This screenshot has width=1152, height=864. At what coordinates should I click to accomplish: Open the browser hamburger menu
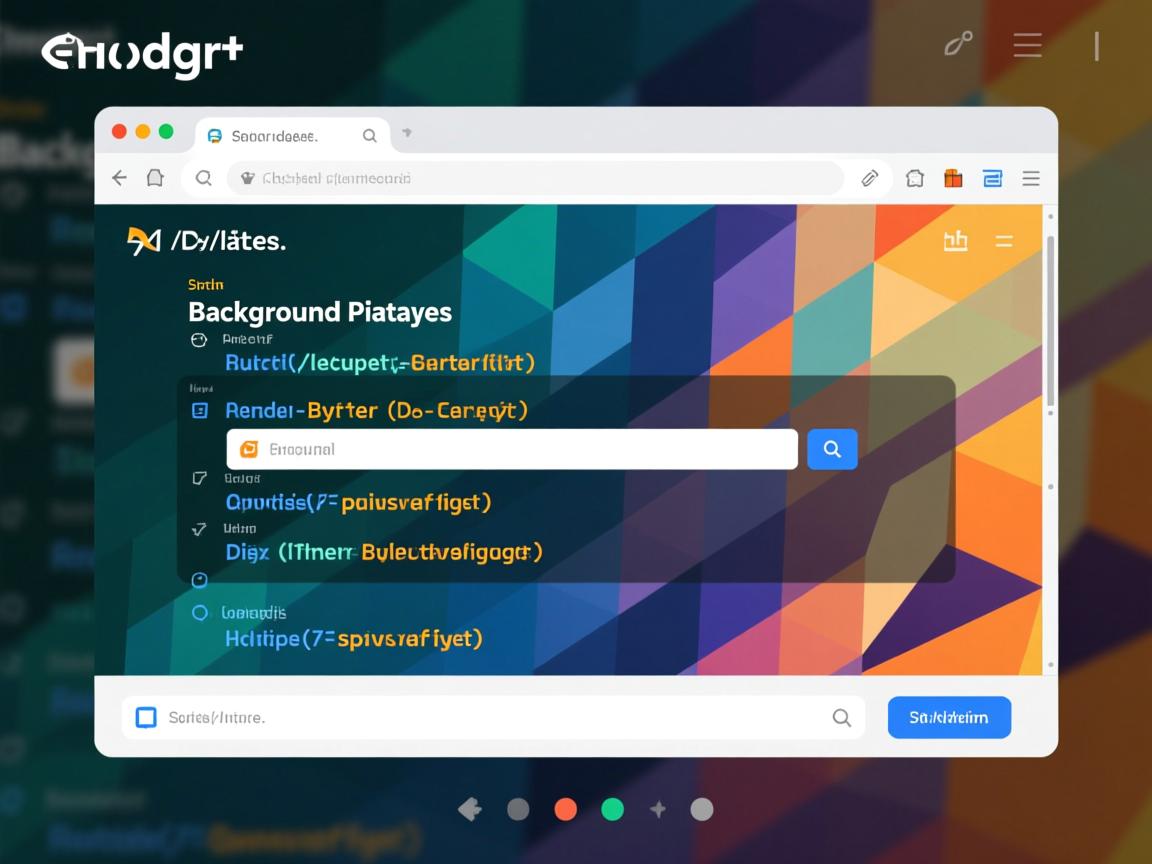(x=1031, y=178)
